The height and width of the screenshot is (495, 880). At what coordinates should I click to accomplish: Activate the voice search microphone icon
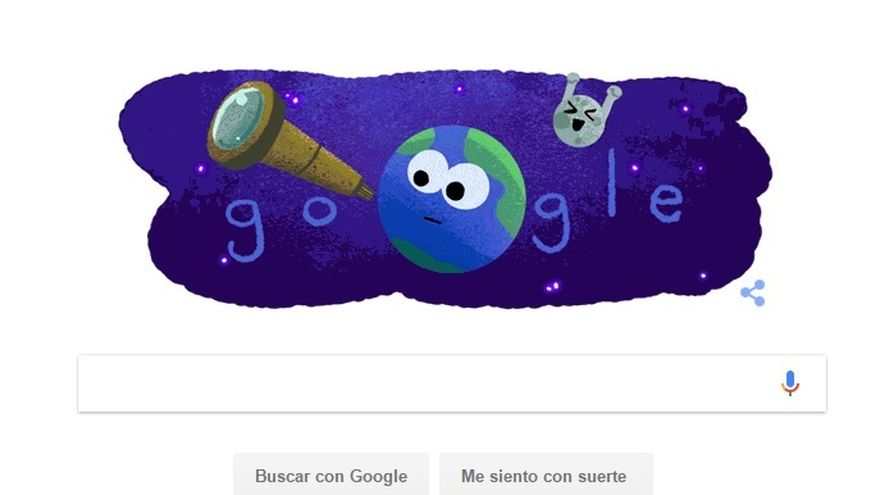tap(790, 383)
